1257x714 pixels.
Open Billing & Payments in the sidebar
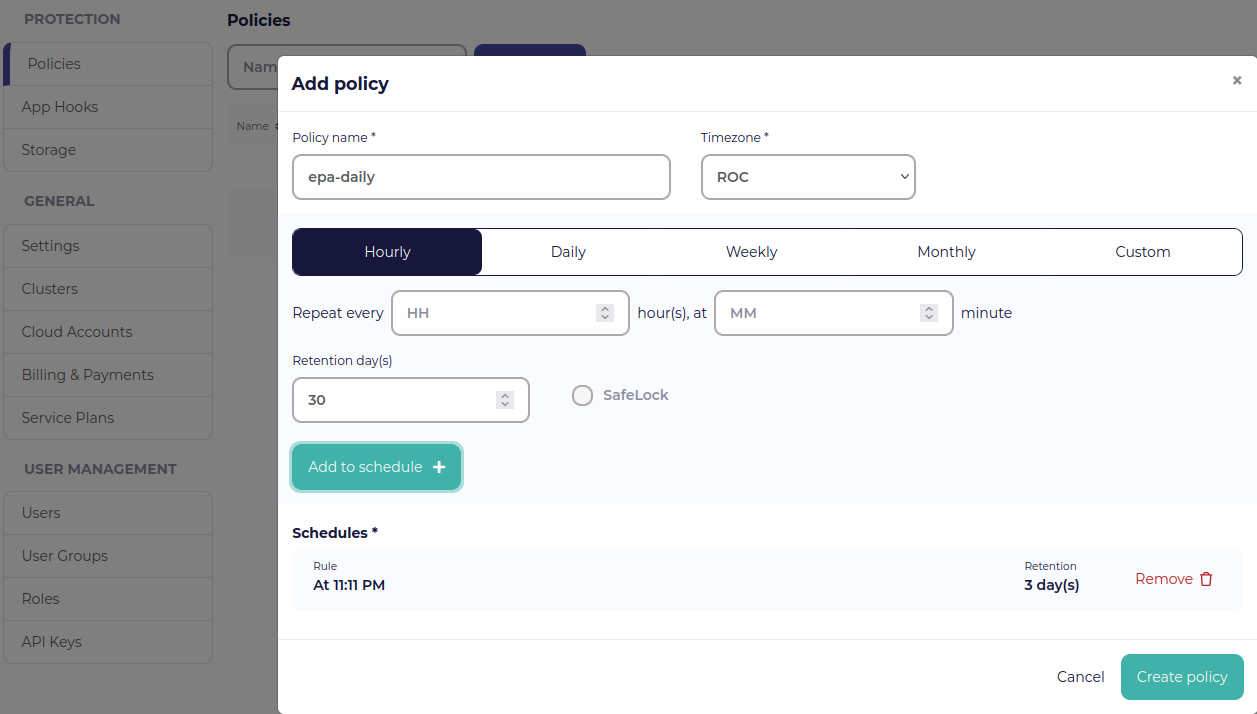108,375
